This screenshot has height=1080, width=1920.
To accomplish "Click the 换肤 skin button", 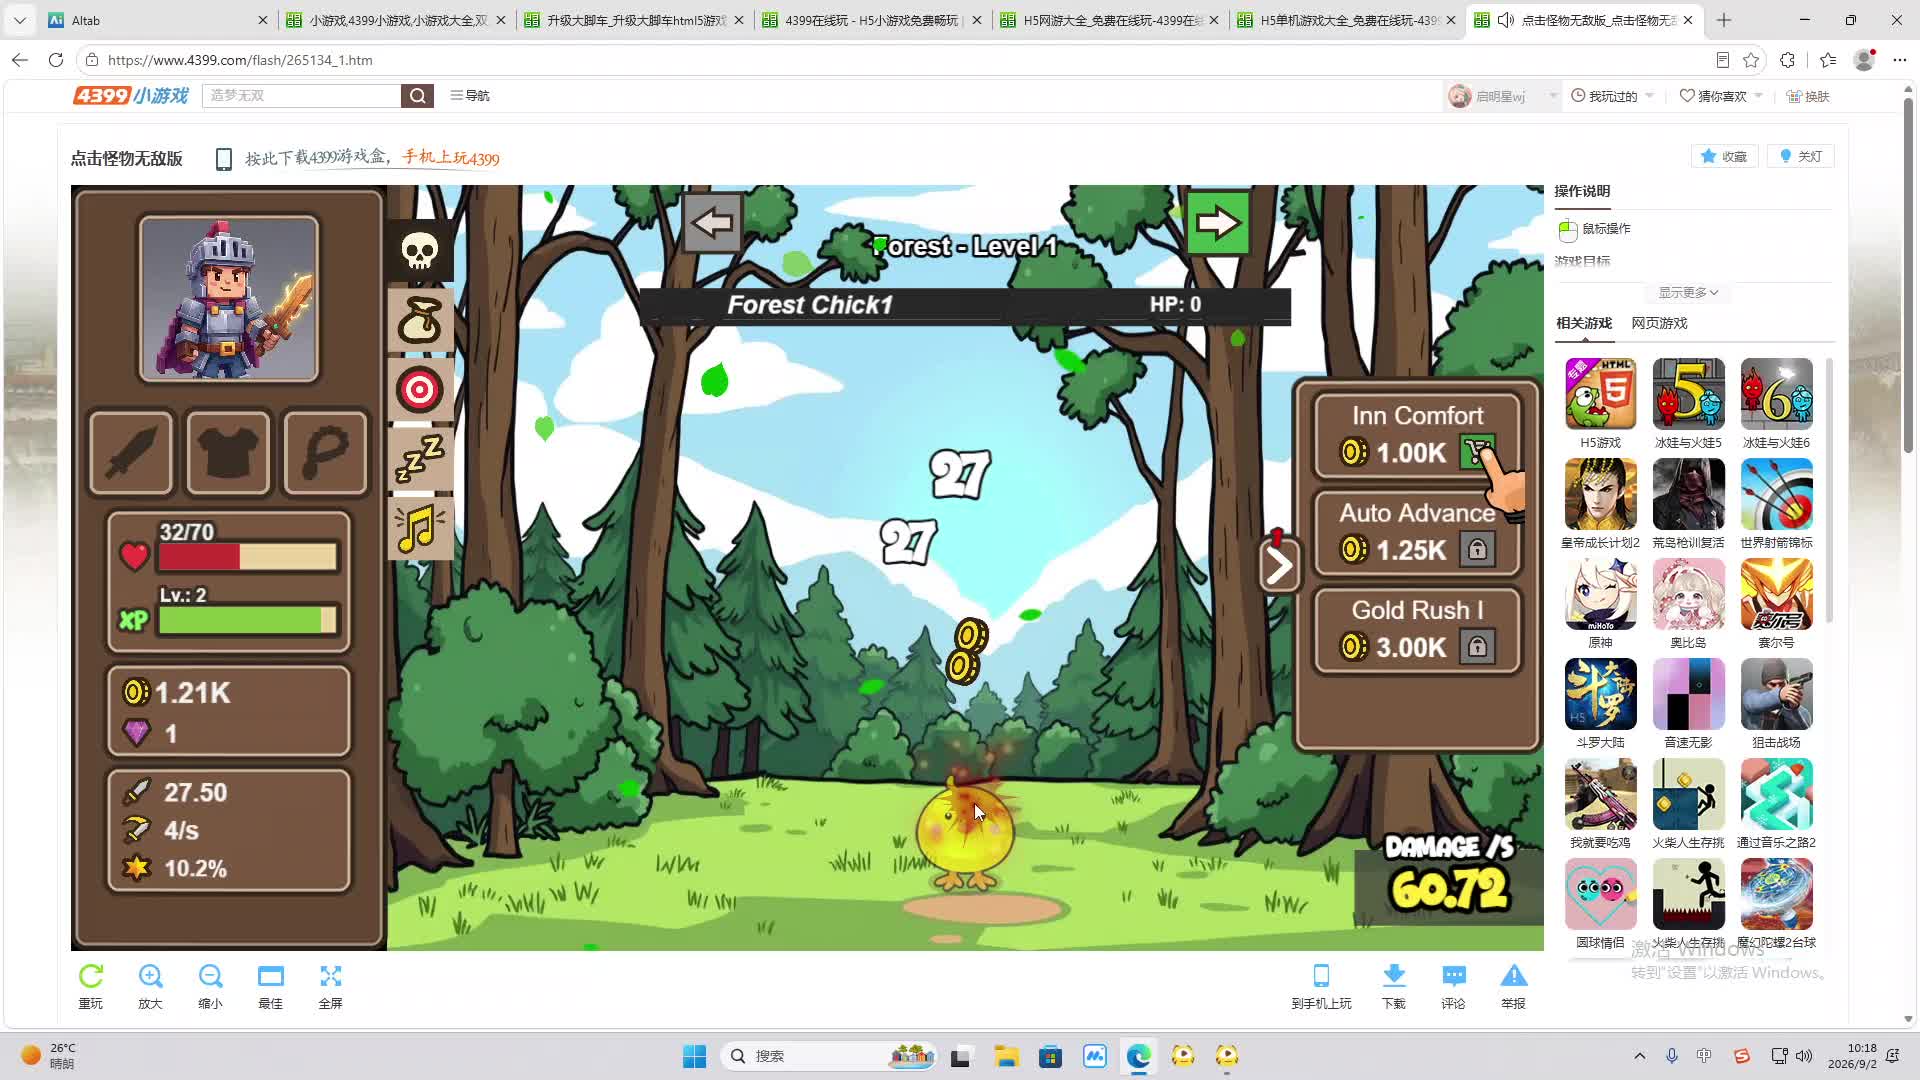I will click(x=1808, y=96).
